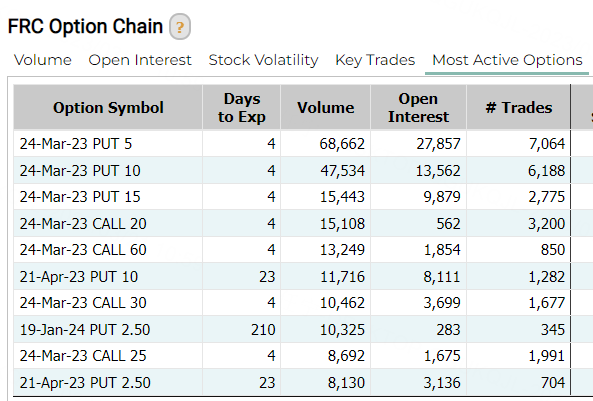The height and width of the screenshot is (401, 593).
Task: Click trades count 1,282
Action: pos(546,277)
